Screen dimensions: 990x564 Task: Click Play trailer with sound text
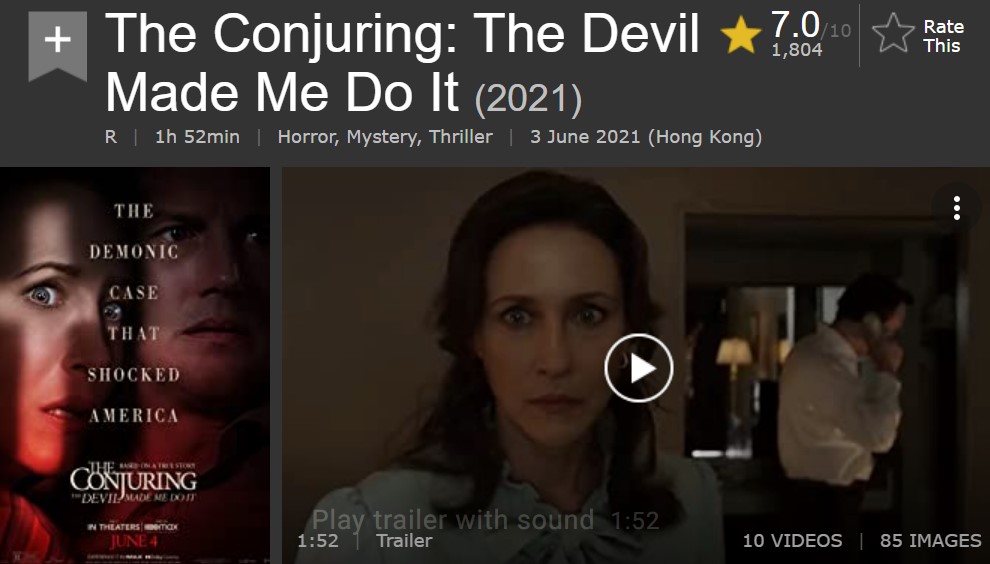453,520
